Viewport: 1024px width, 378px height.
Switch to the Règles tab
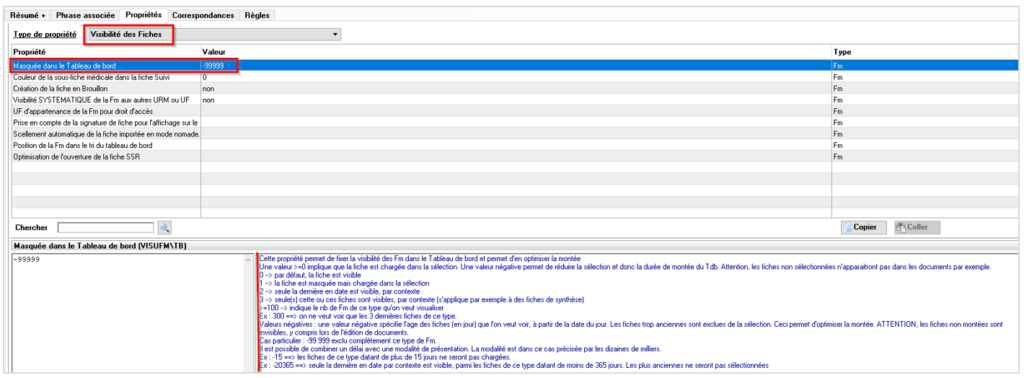click(257, 14)
